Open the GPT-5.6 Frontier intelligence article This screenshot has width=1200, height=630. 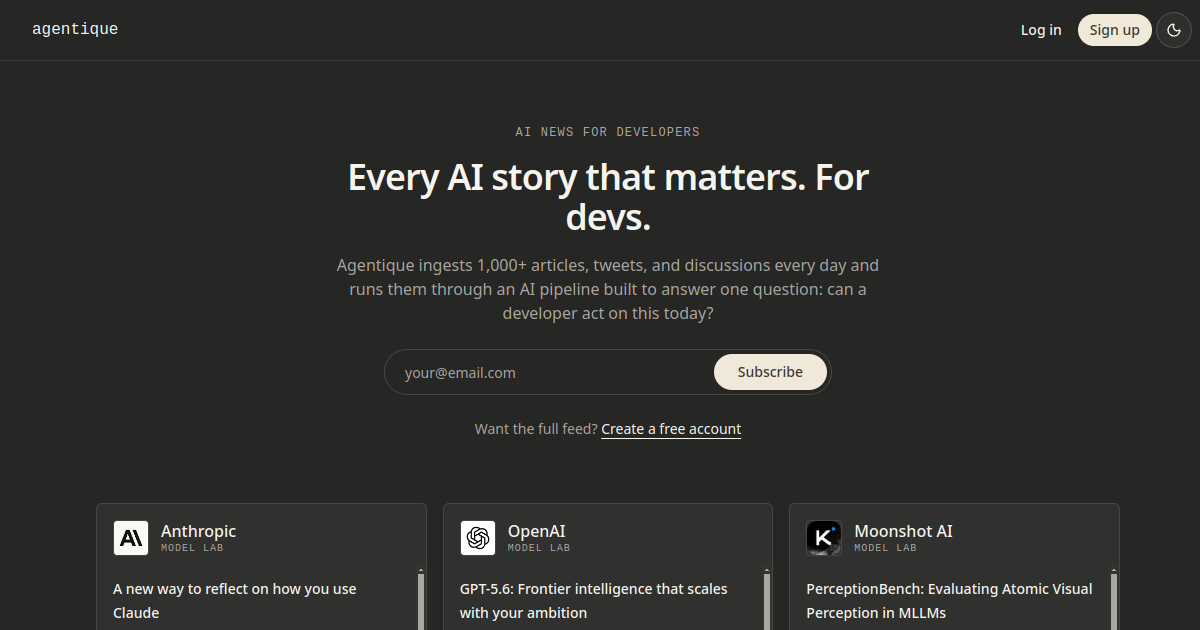594,601
